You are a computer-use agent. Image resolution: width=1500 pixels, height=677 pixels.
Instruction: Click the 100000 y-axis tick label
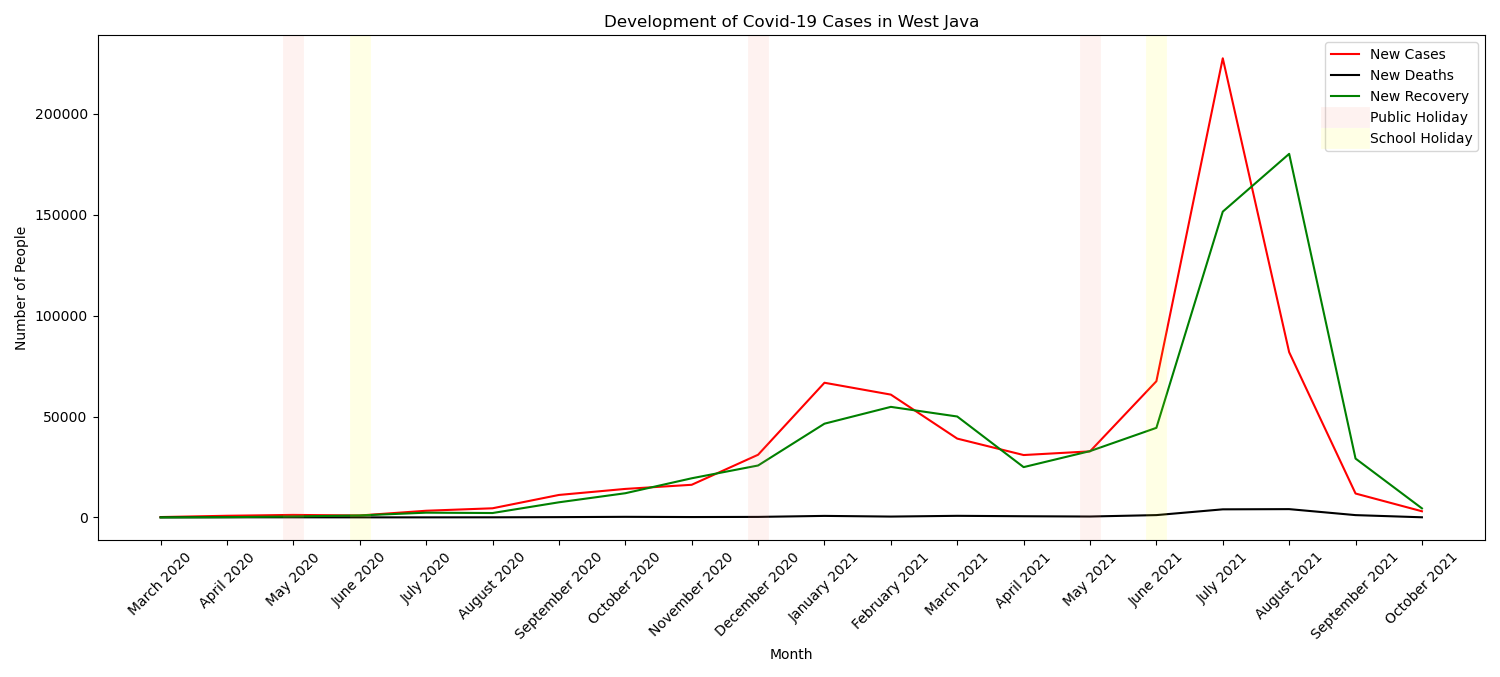[62, 316]
